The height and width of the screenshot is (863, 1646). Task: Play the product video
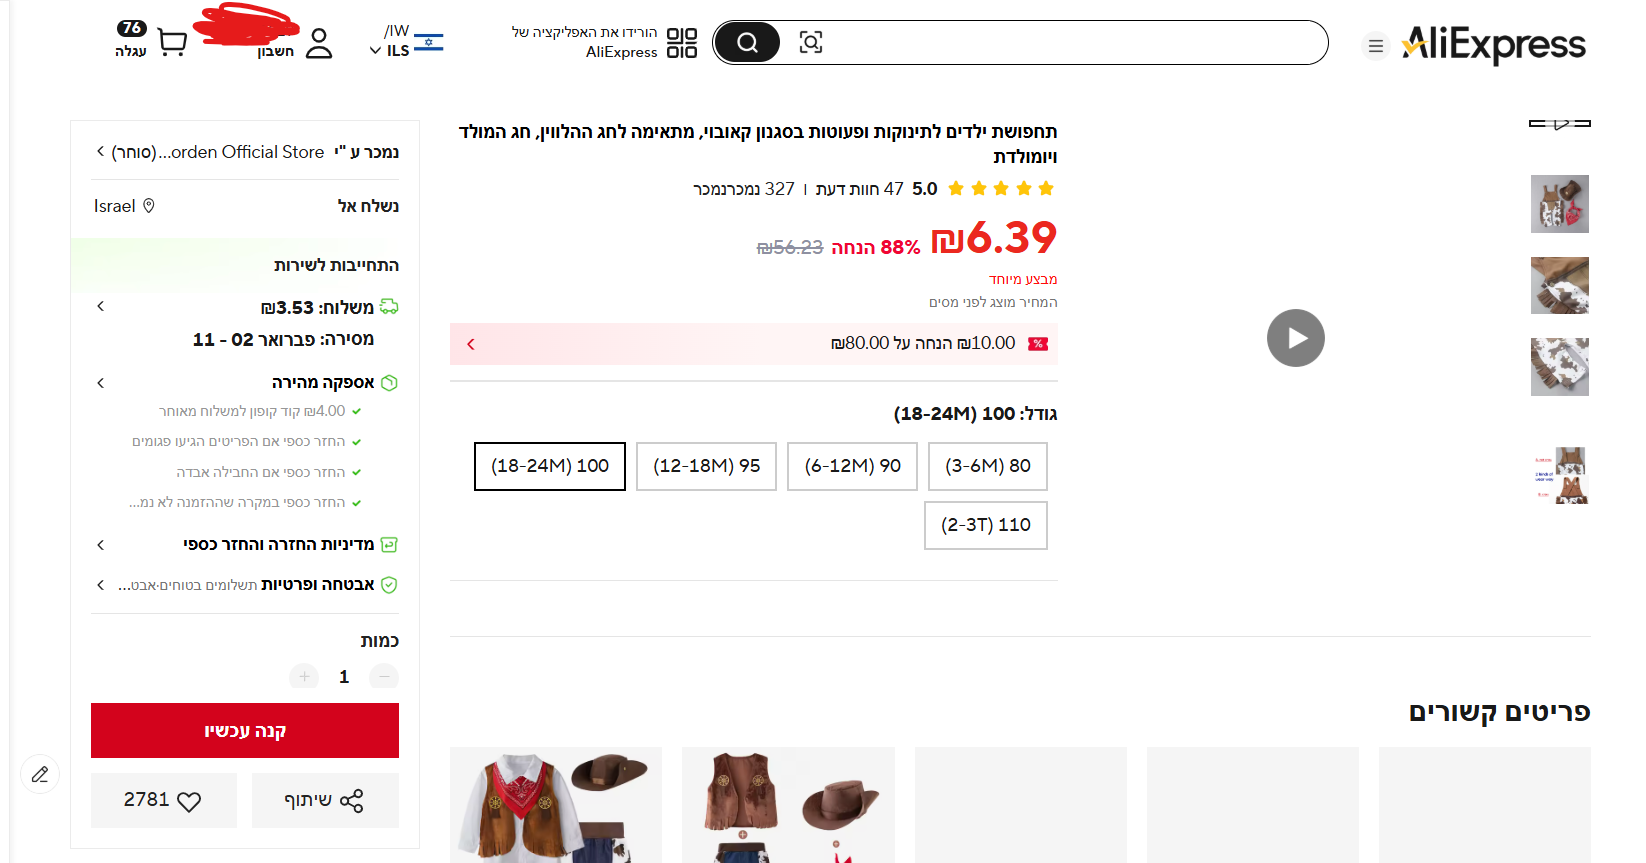point(1295,338)
